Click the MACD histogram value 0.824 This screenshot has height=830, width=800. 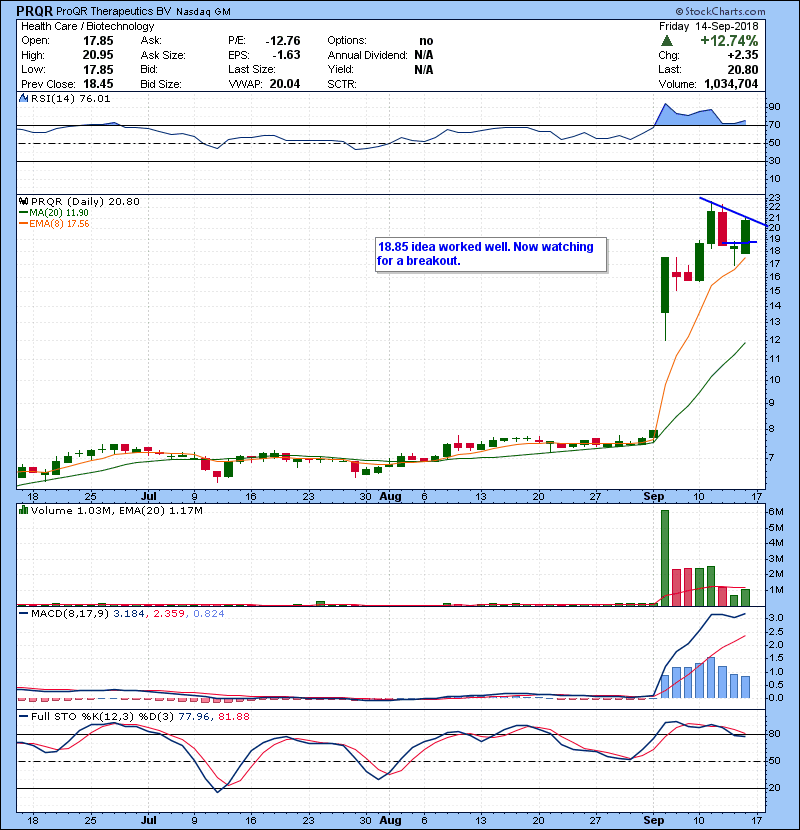click(209, 614)
